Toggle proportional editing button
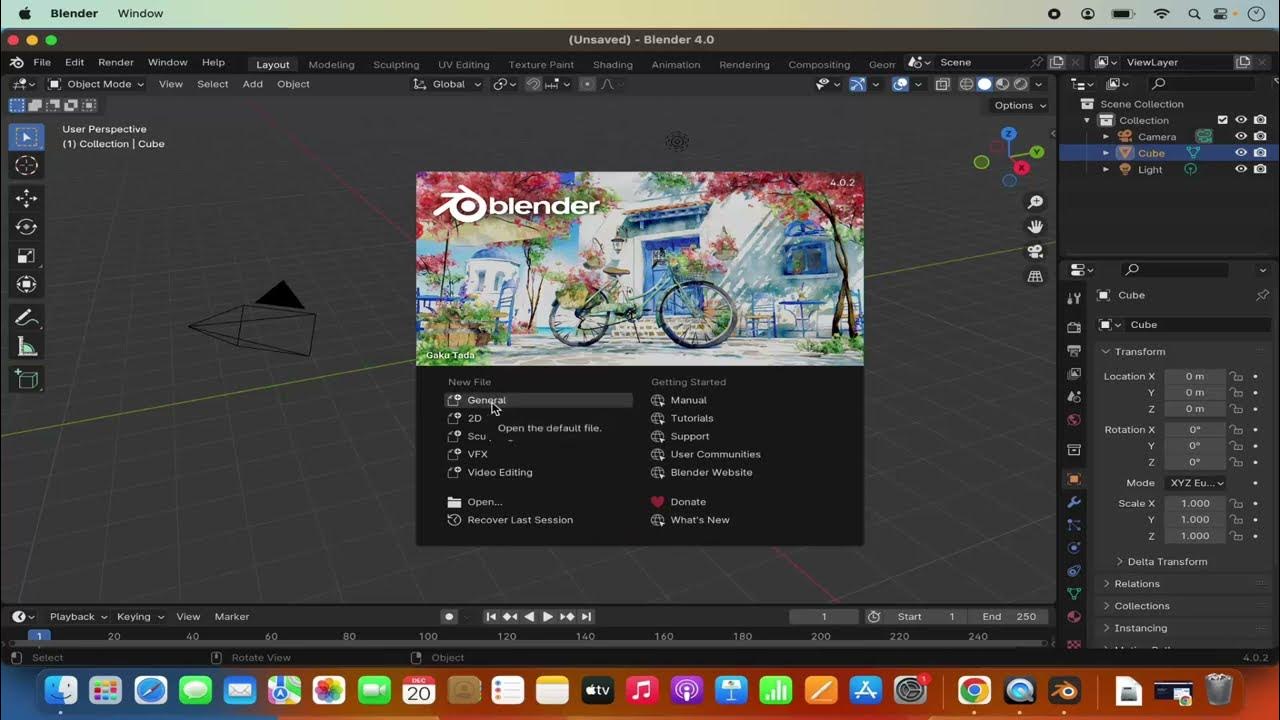The height and width of the screenshot is (720, 1280). (x=587, y=84)
